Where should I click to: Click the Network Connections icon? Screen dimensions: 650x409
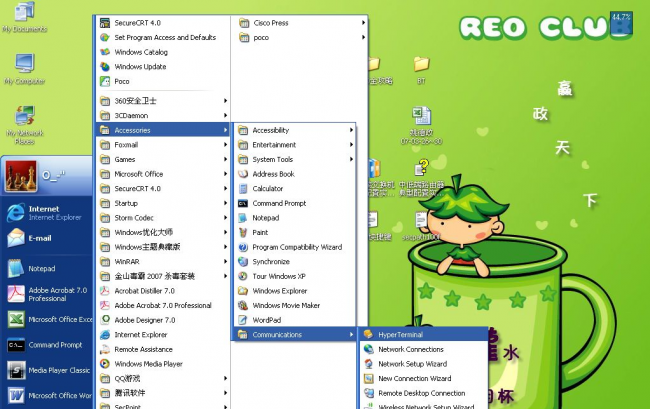tap(369, 349)
